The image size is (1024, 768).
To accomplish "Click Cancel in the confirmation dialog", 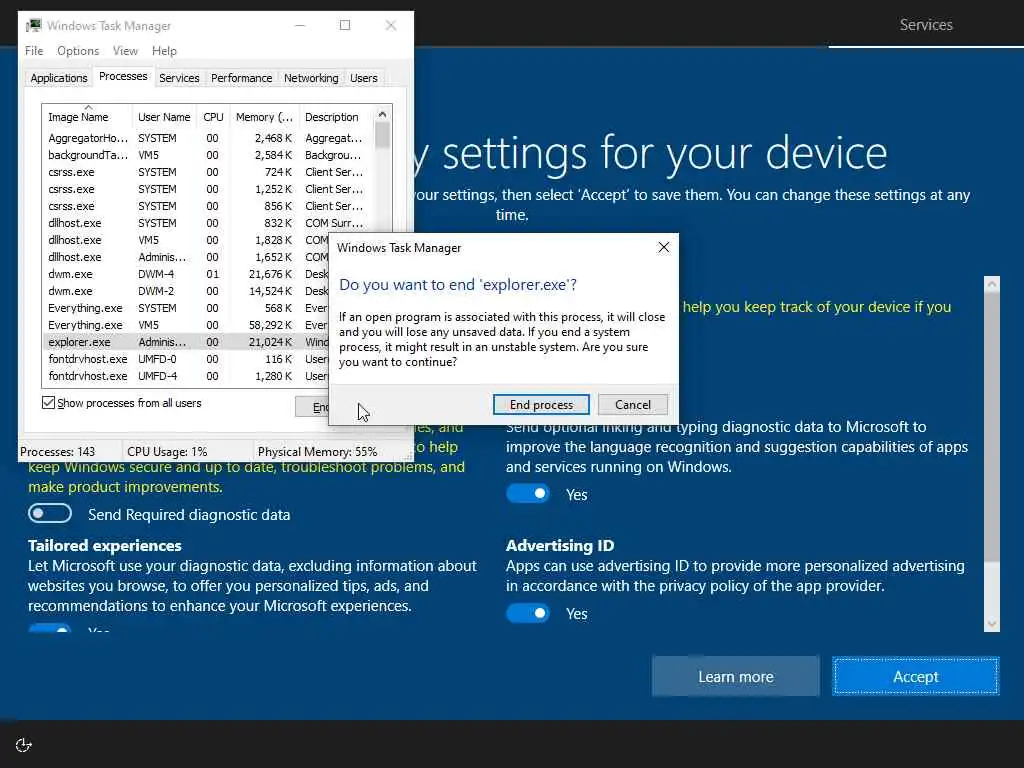I will pos(632,405).
